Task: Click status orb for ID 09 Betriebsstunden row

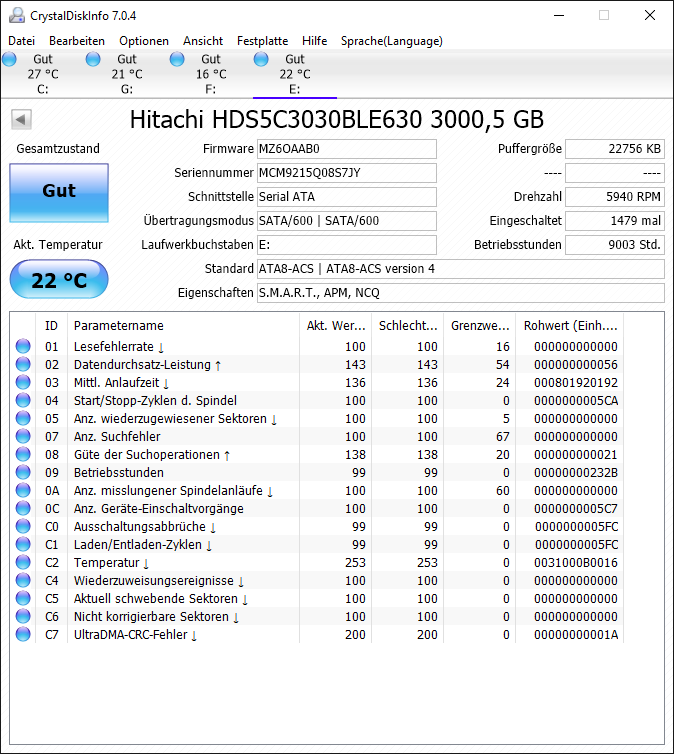Action: pyautogui.click(x=23, y=472)
